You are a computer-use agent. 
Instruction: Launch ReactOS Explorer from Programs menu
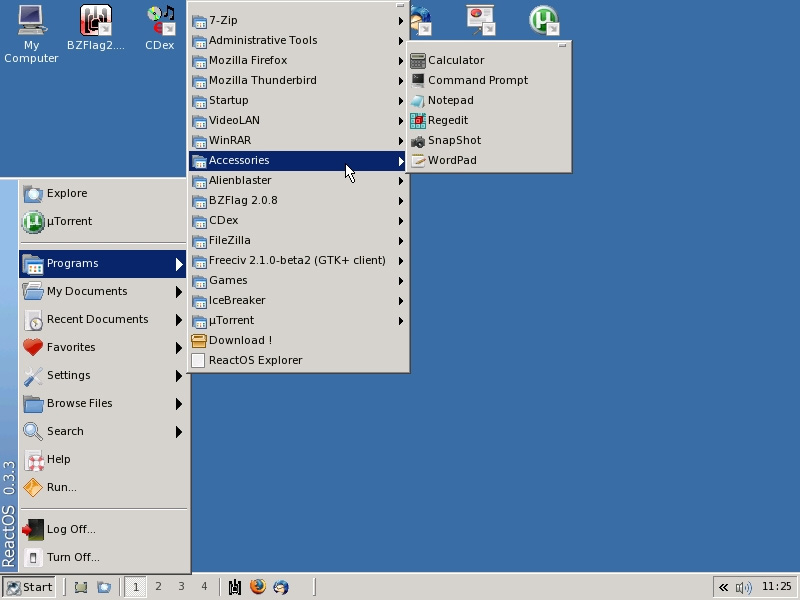[298, 360]
